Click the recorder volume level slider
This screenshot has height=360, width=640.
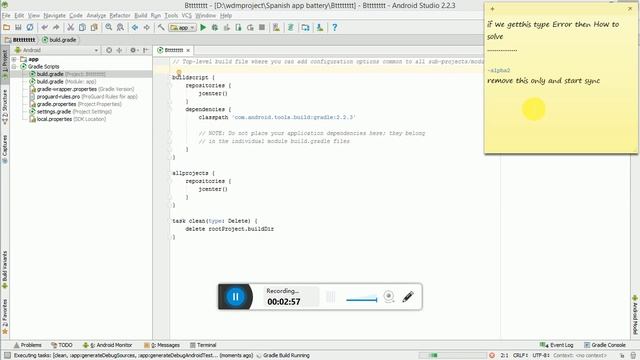coord(362,299)
